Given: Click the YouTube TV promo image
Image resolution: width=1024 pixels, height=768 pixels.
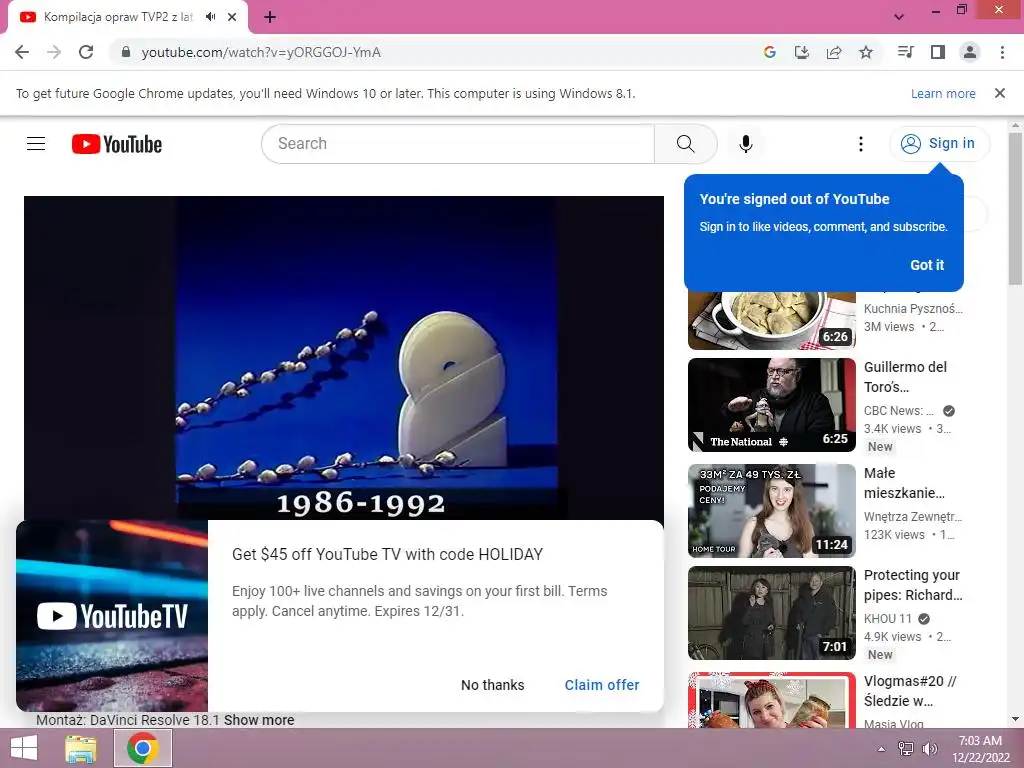Looking at the screenshot, I should coord(112,616).
